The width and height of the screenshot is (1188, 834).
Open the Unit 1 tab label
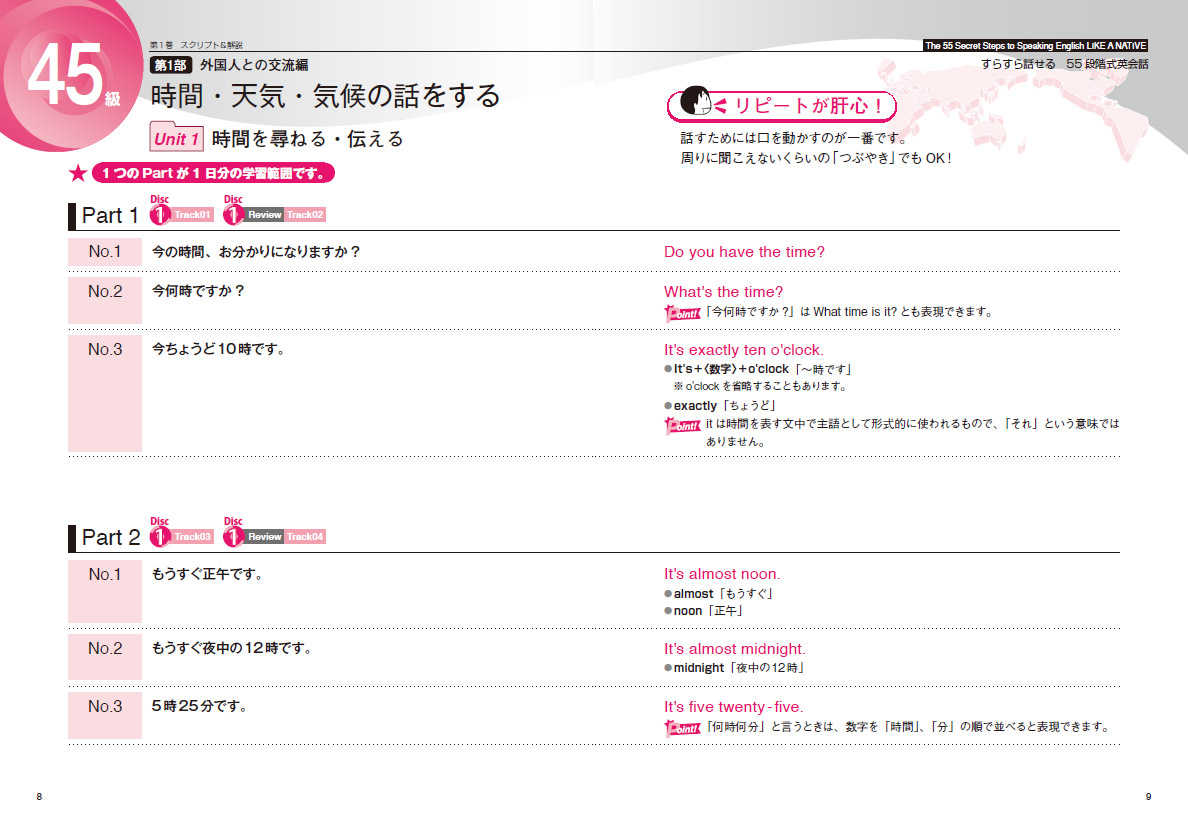(x=177, y=137)
